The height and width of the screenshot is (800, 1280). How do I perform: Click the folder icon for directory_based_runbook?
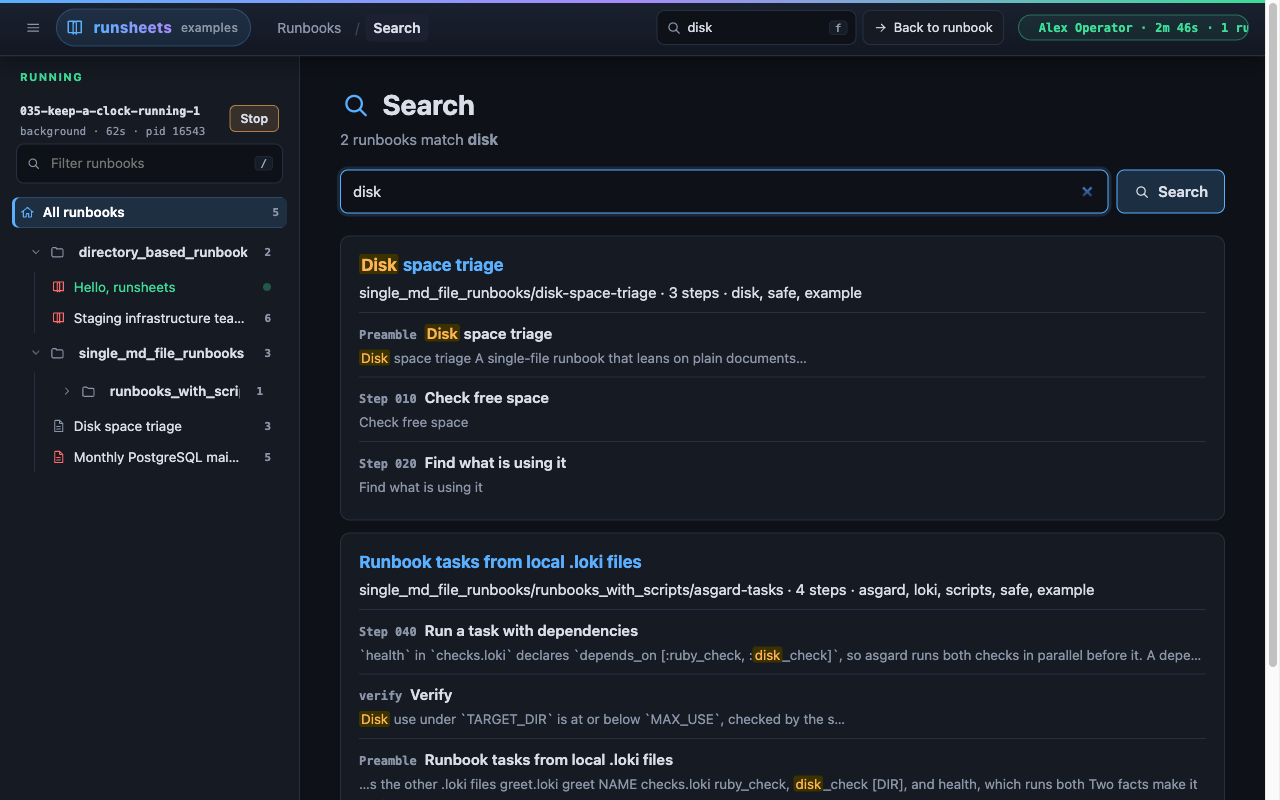[x=58, y=252]
